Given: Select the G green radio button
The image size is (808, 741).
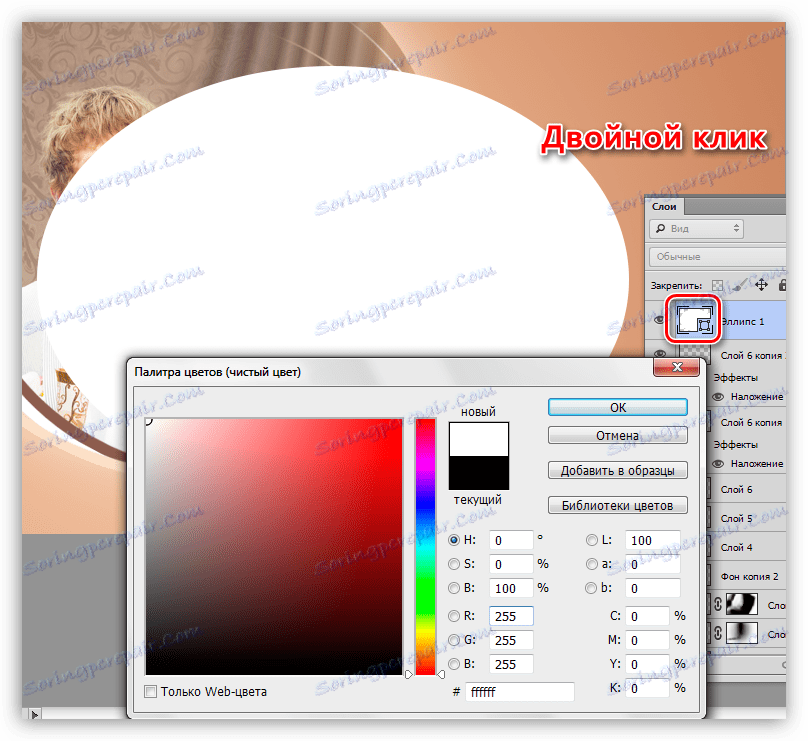Looking at the screenshot, I should click(x=453, y=640).
